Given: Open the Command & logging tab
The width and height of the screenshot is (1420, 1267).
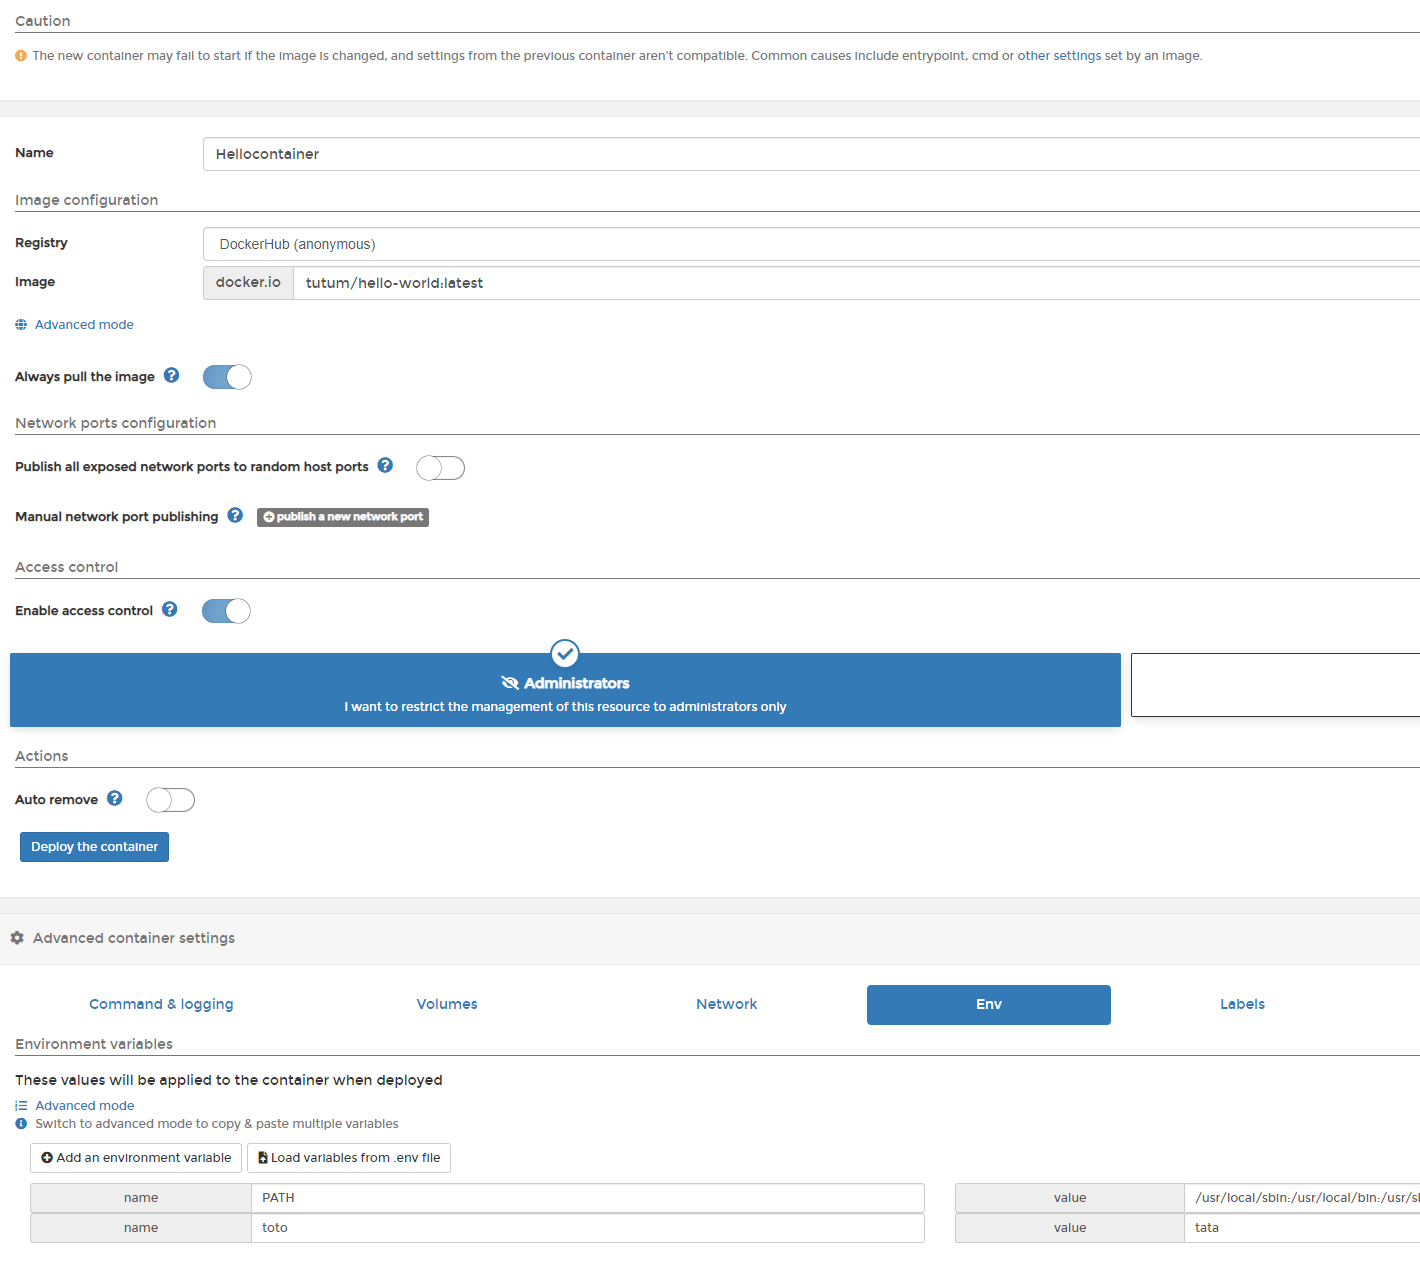Looking at the screenshot, I should [x=160, y=1004].
